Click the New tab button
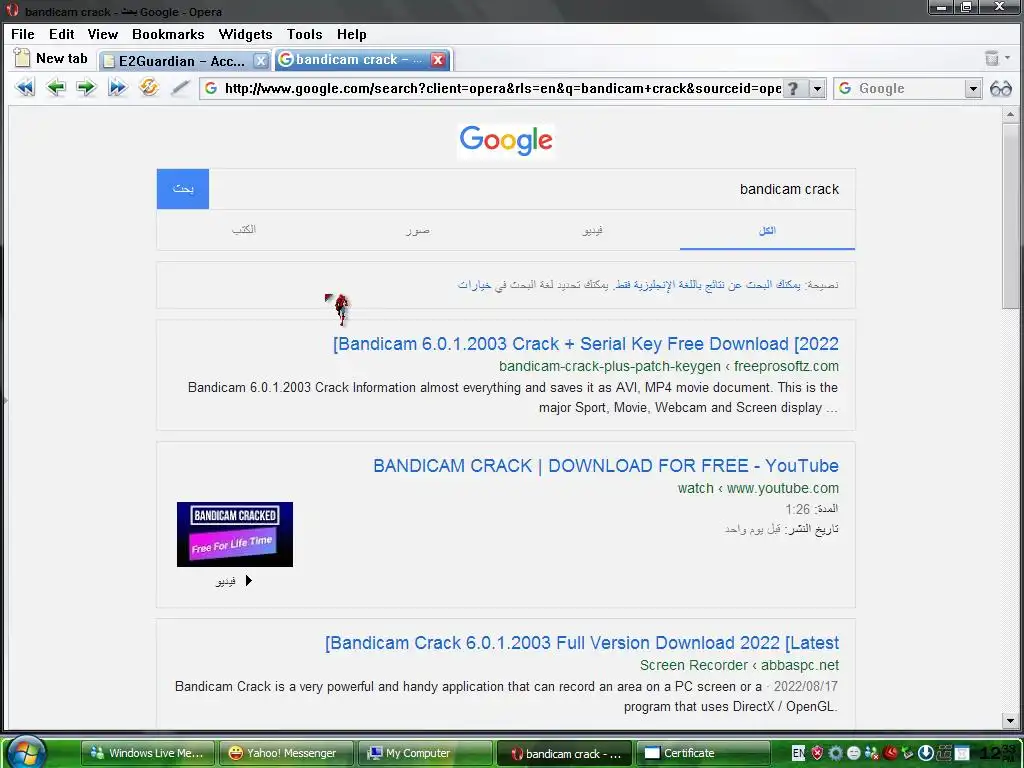The width and height of the screenshot is (1024, 768). click(x=52, y=58)
